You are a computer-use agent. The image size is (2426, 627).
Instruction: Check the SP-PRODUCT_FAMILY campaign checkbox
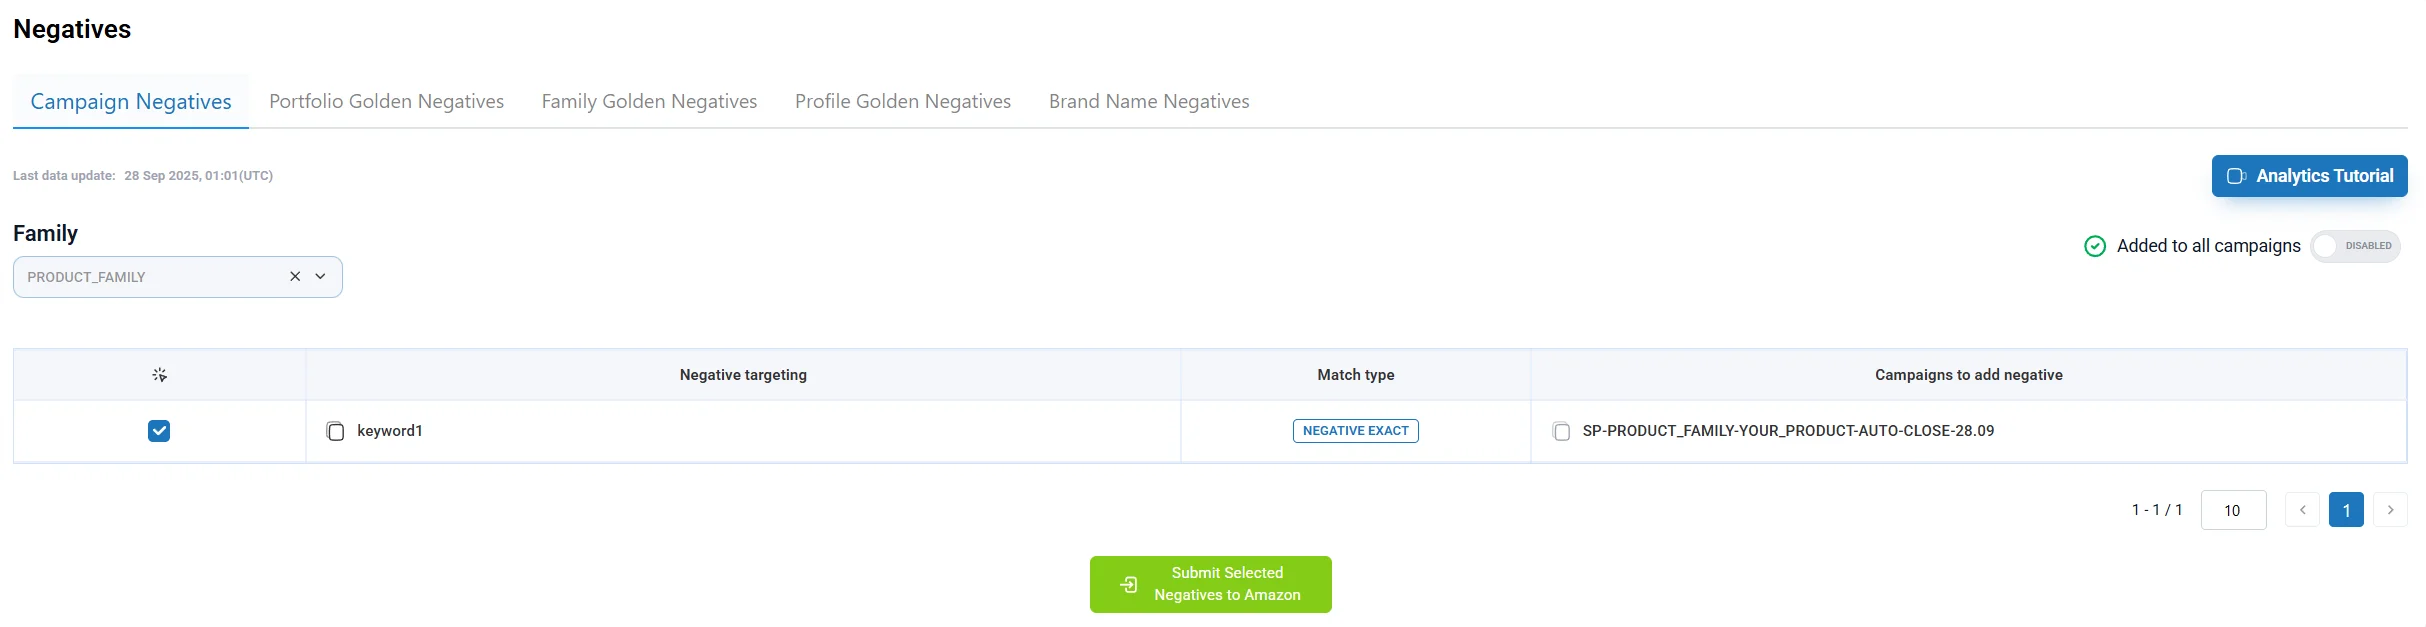[x=1561, y=431]
